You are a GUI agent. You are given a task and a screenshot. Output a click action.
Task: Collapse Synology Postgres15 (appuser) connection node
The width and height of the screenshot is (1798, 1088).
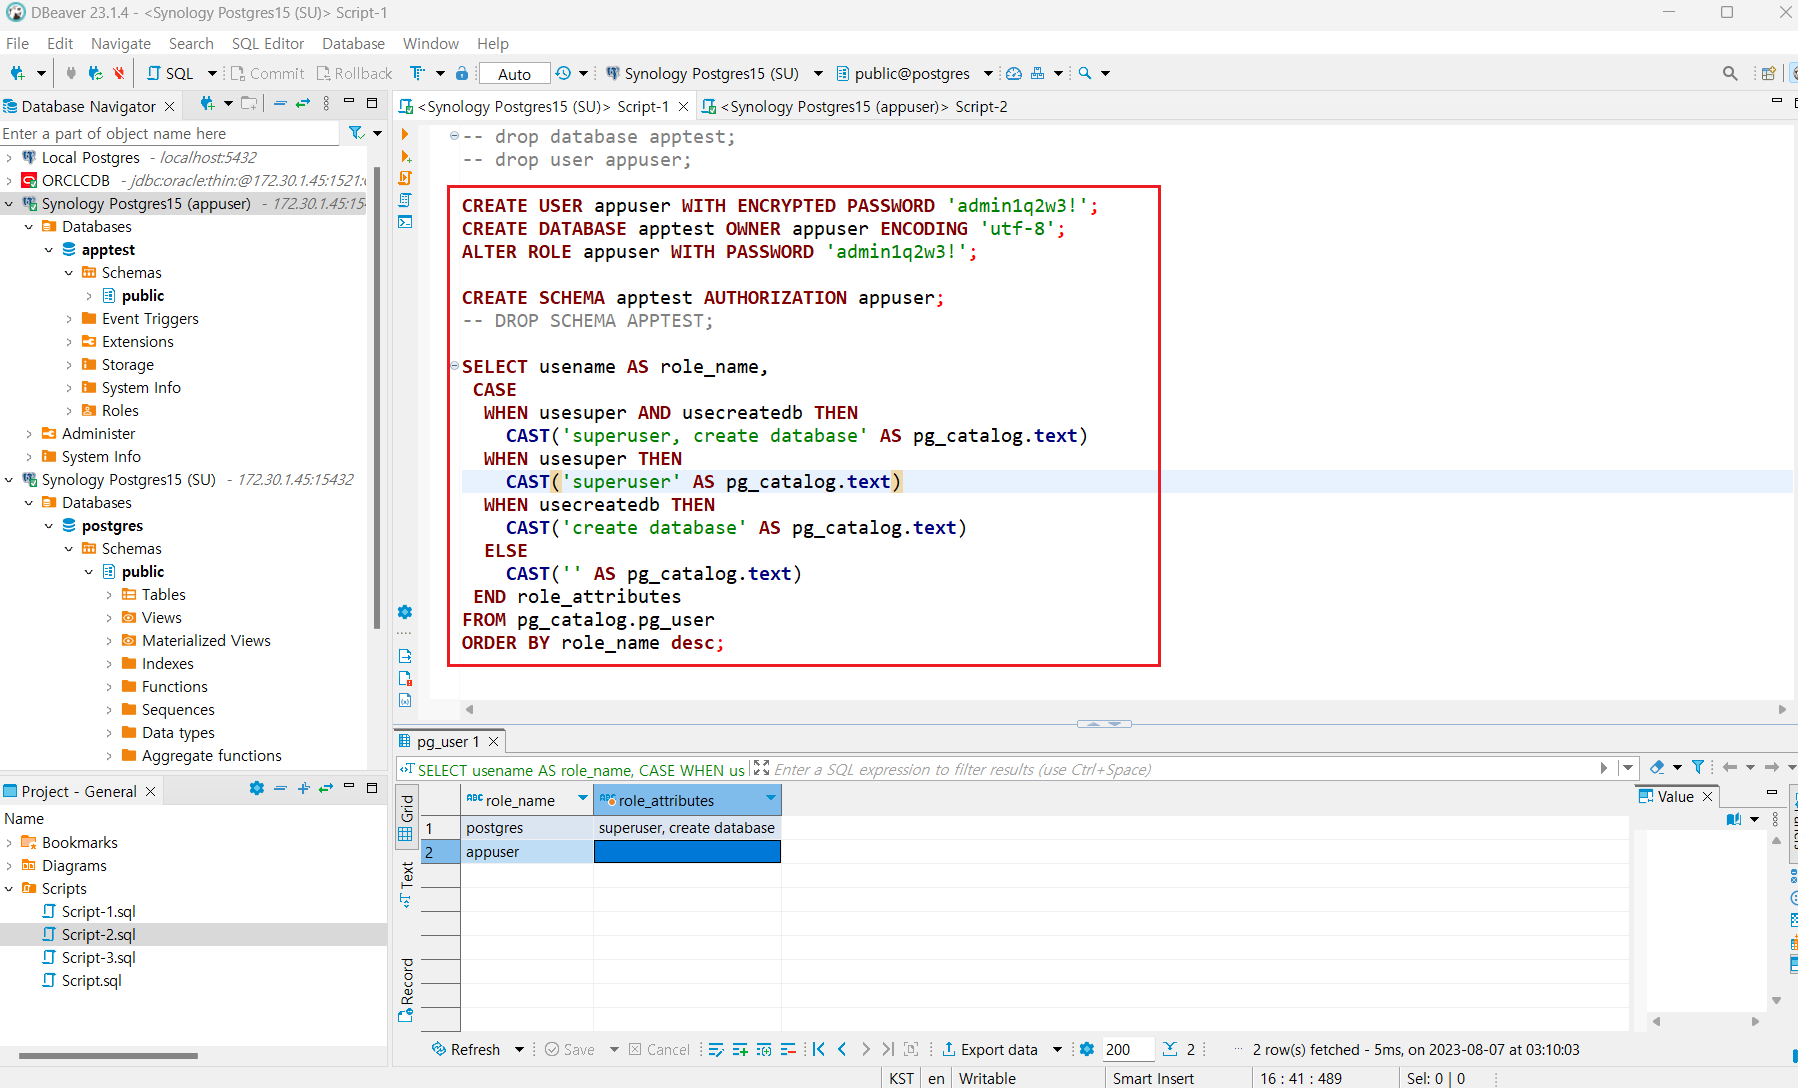[x=9, y=203]
